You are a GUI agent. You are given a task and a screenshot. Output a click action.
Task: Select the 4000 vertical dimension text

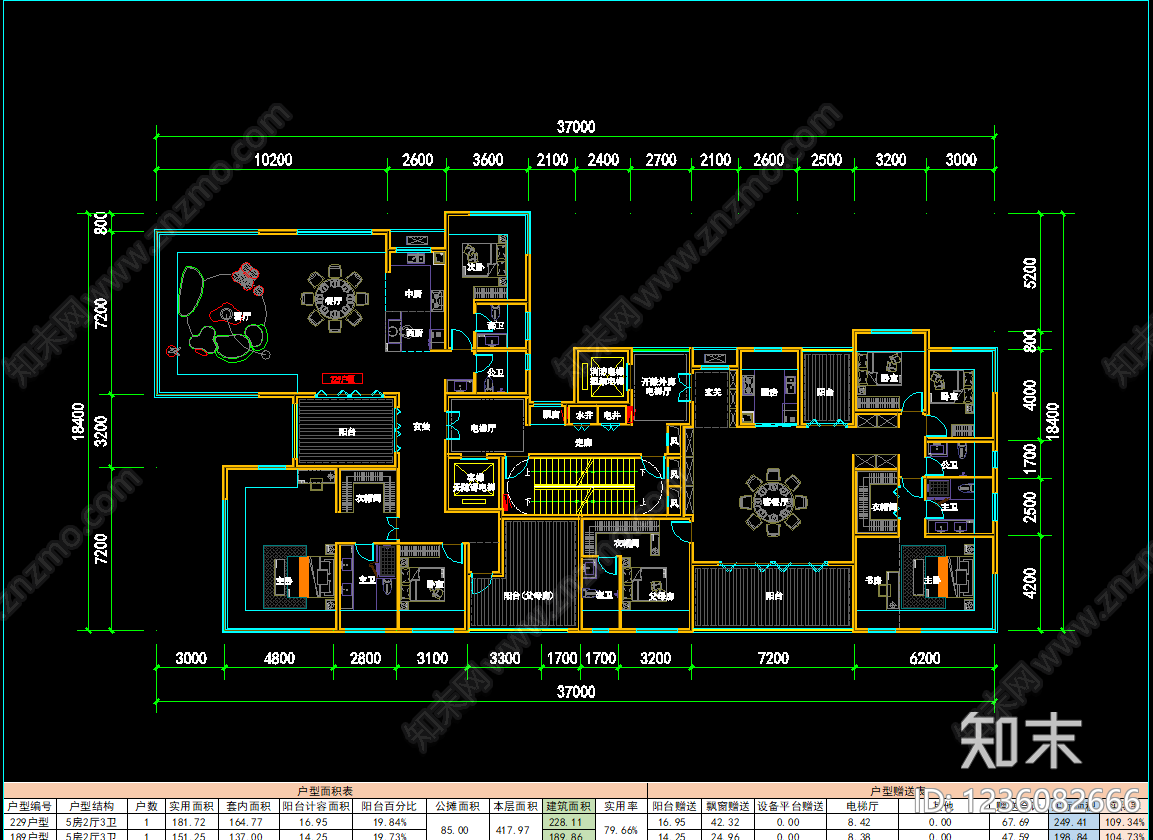1030,395
